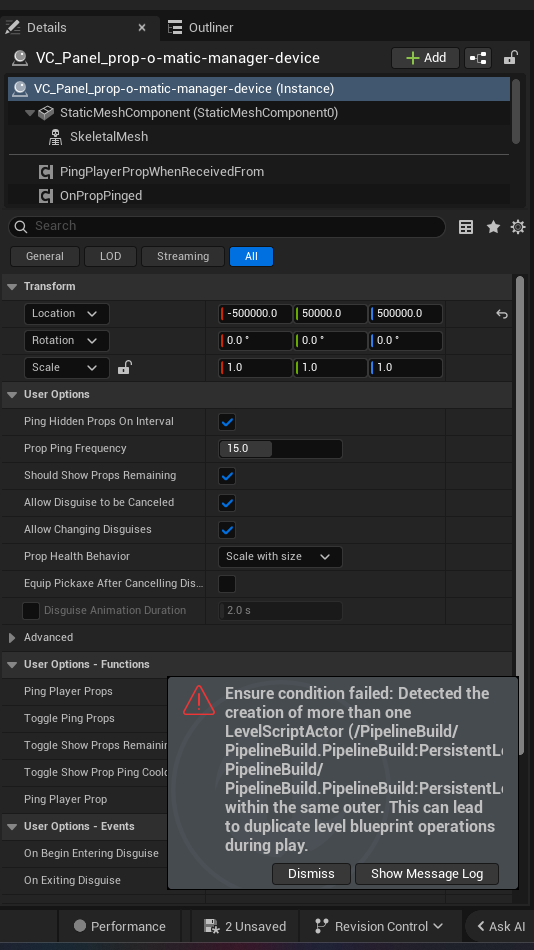Click Location X value field

(x=255, y=314)
